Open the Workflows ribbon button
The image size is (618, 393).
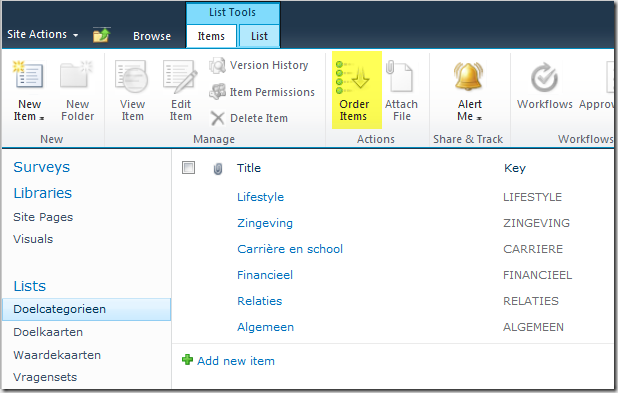544,86
